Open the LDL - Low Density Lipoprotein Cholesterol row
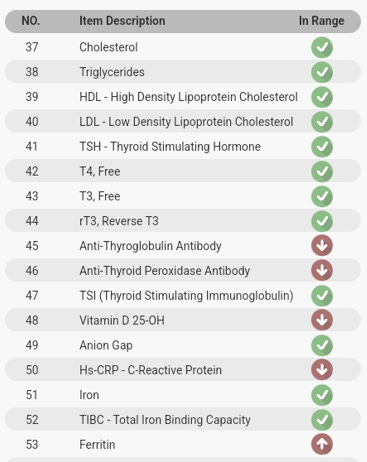Viewport: 367px width, 462px height. tap(183, 122)
